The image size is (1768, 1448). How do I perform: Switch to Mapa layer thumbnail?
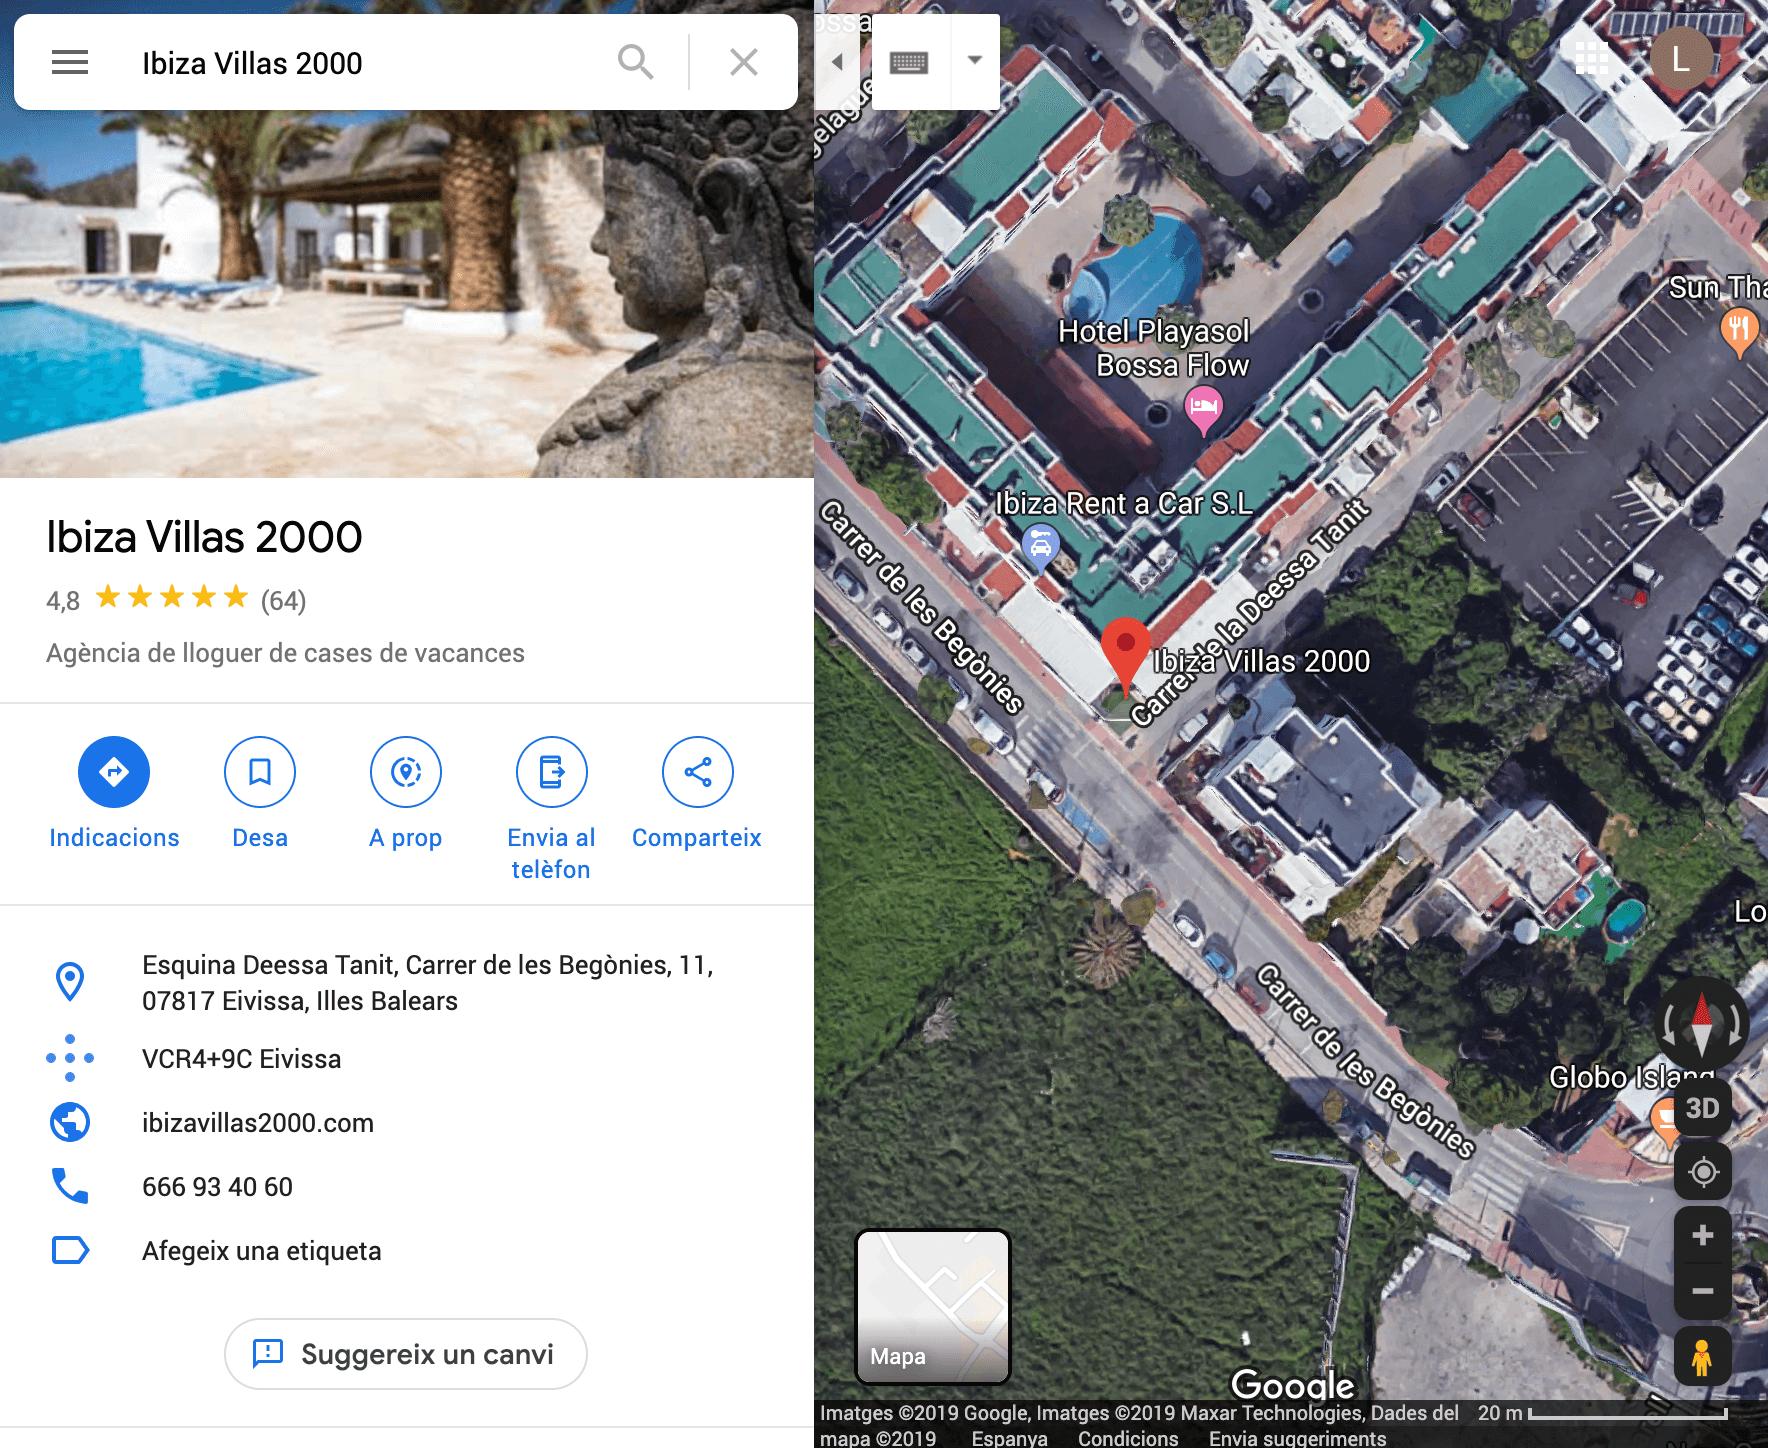coord(933,1306)
